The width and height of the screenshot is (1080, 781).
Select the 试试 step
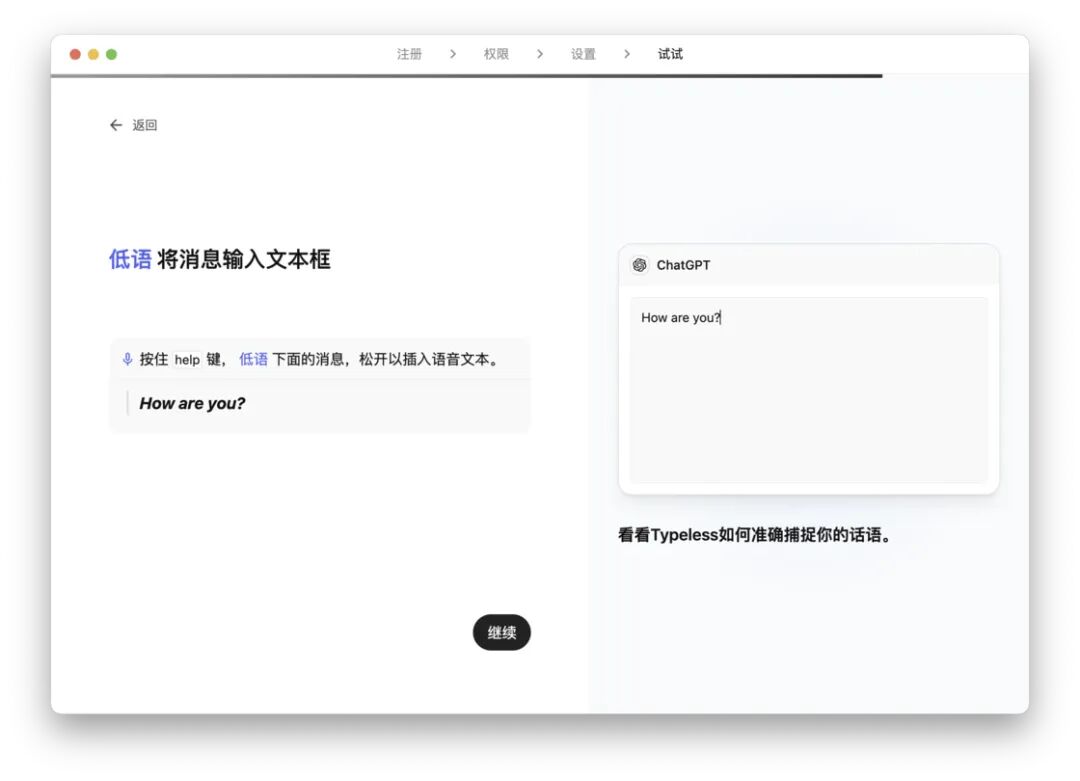670,54
